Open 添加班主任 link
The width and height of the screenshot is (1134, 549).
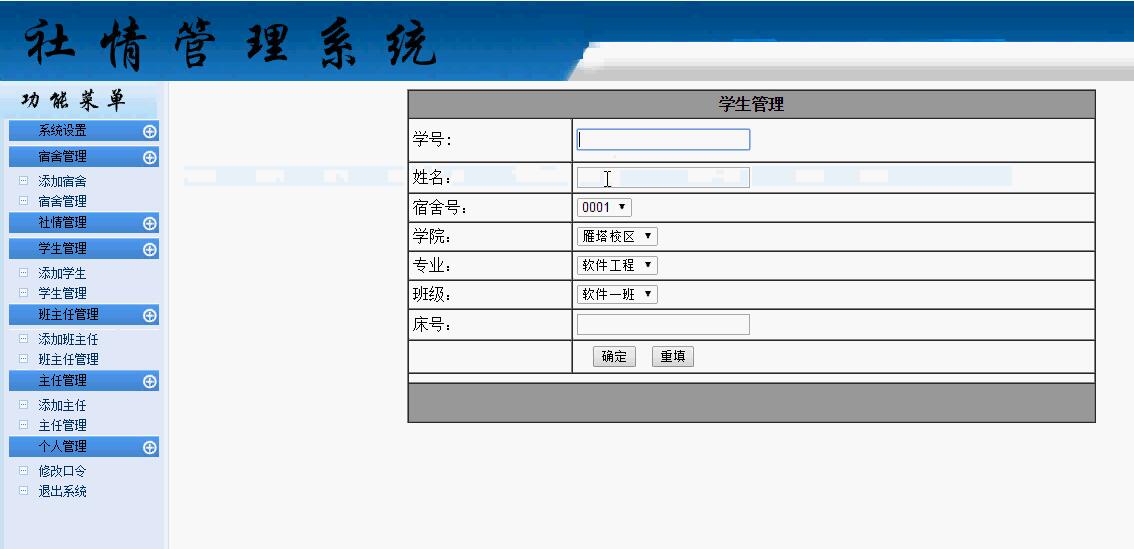coord(68,339)
